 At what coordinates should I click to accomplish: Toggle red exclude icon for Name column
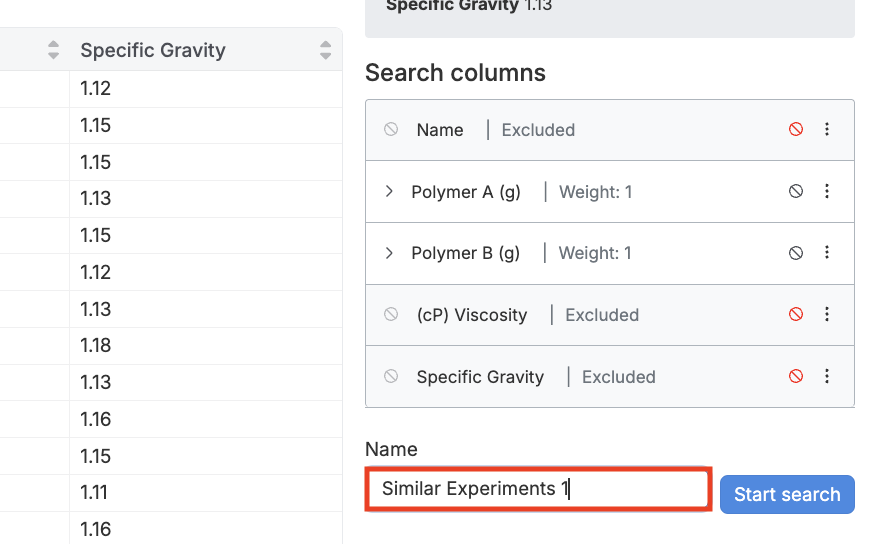[x=796, y=130]
